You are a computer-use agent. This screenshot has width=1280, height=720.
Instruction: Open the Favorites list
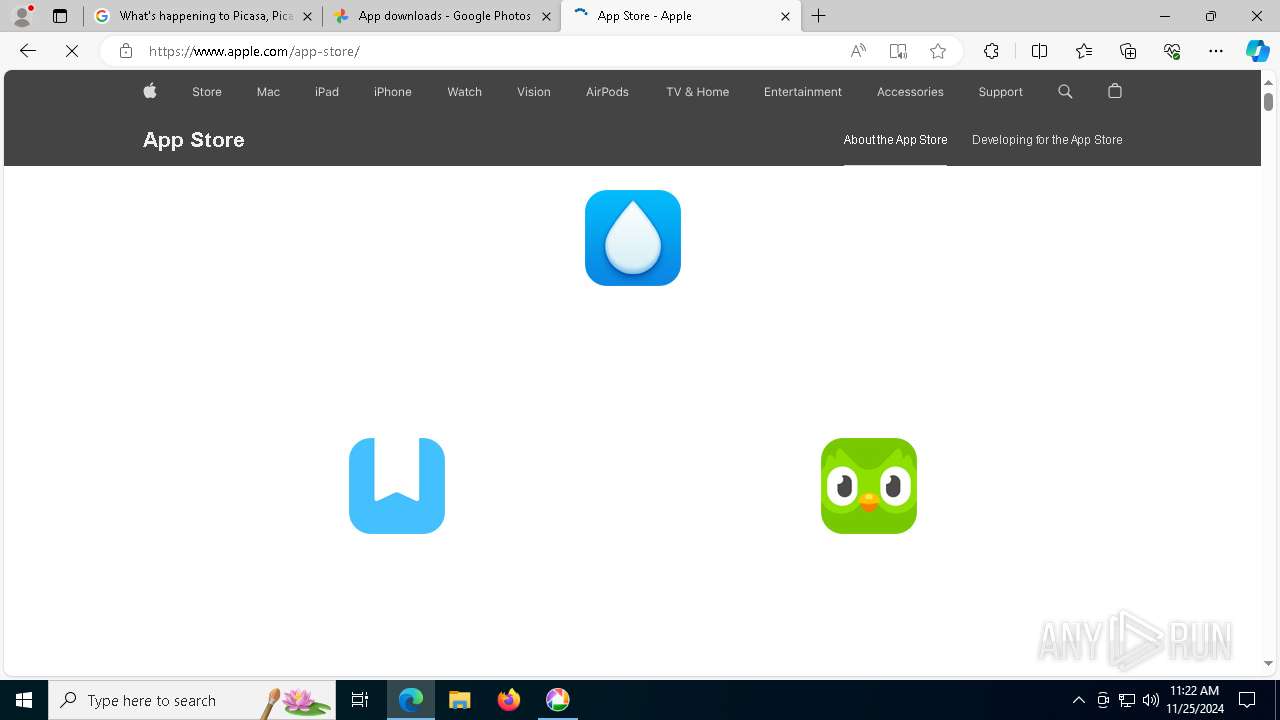[1084, 51]
